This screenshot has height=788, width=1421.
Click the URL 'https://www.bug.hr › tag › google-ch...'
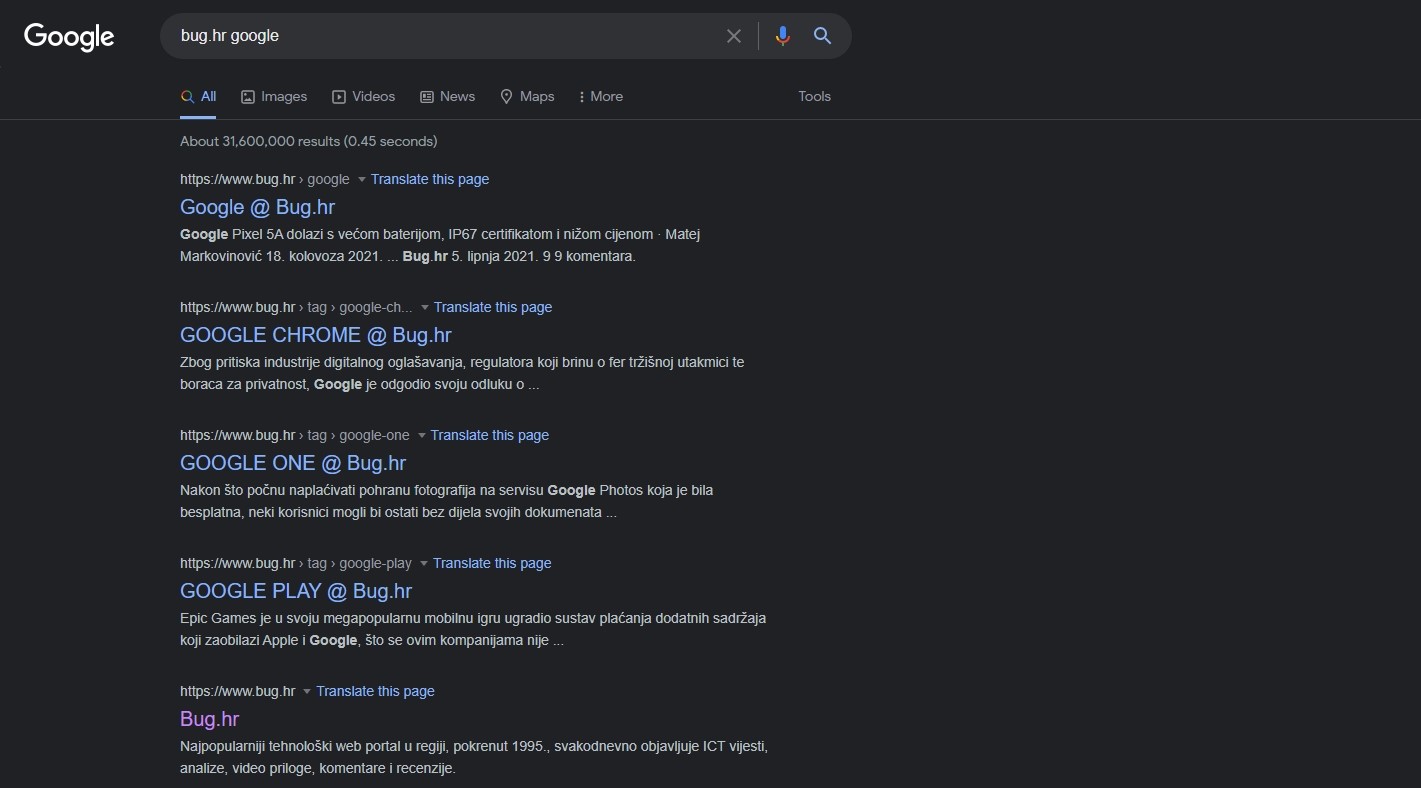click(296, 308)
